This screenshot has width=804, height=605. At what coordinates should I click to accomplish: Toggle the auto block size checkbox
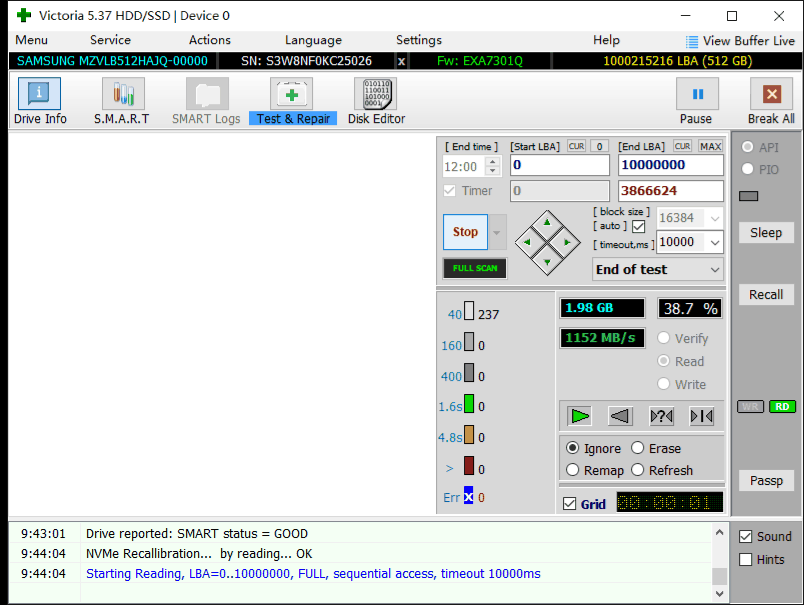click(x=638, y=226)
